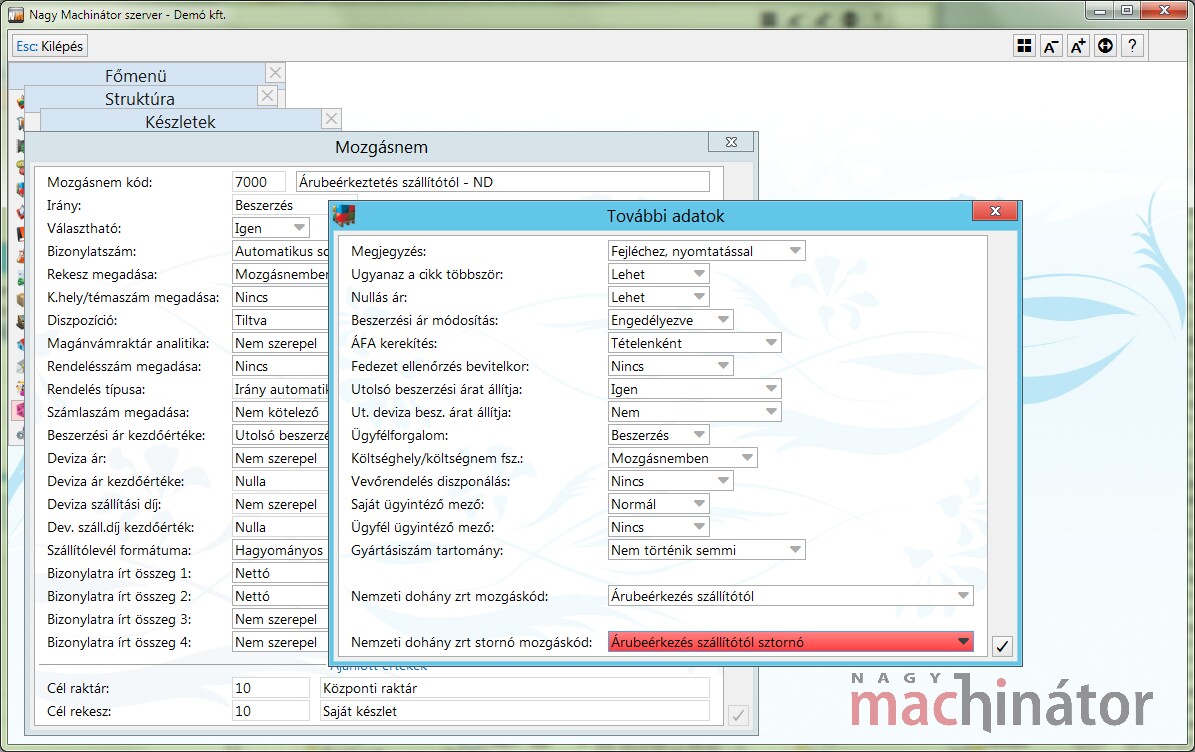
Task: Click the Dev. száll.díj kezdőérték Nulla field
Action: [280, 527]
